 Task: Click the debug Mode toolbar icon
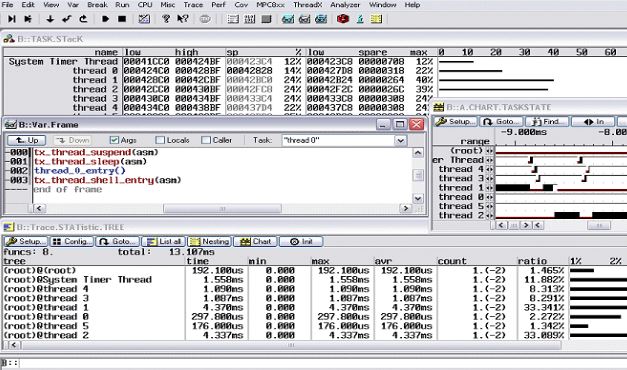coord(144,19)
